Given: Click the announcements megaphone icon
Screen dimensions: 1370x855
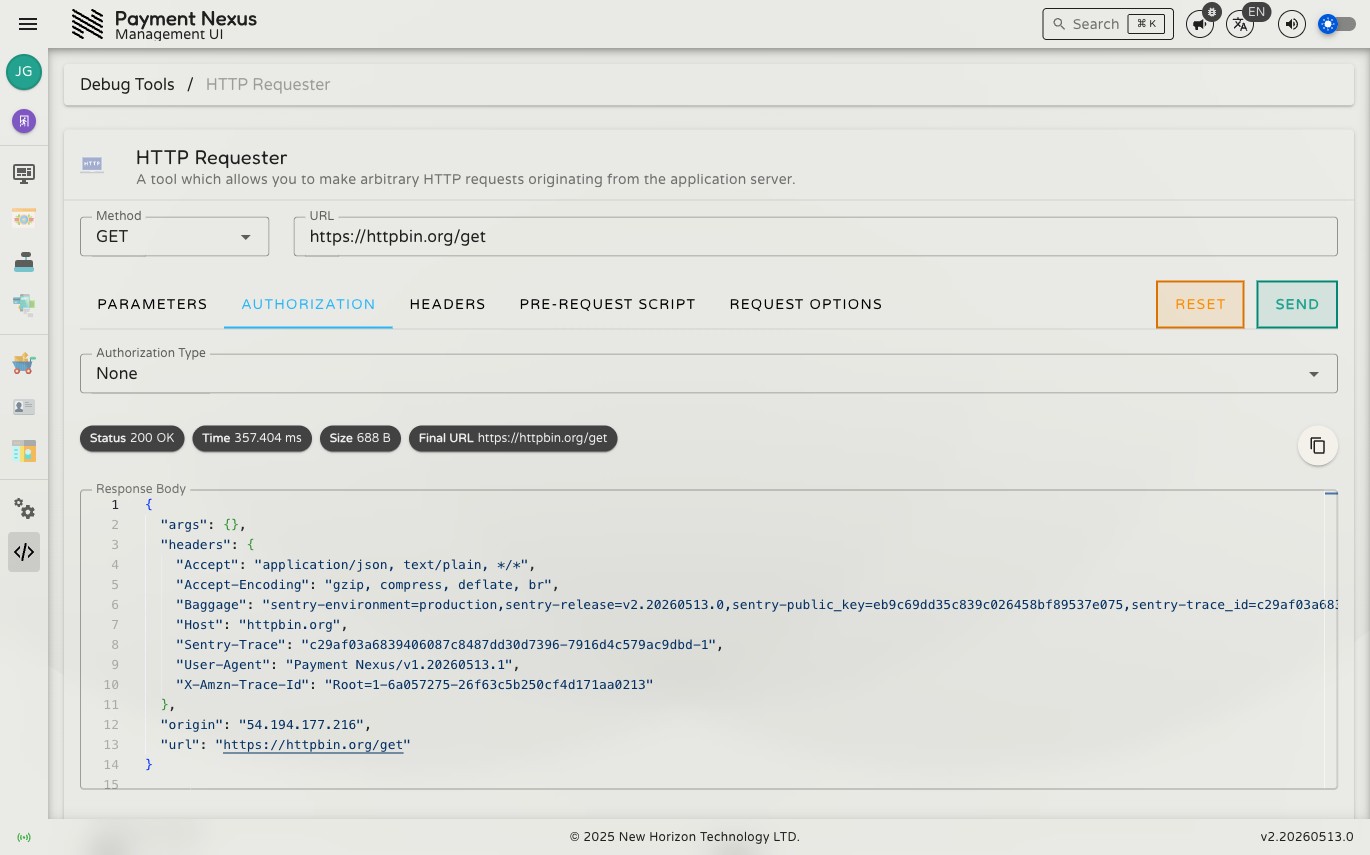Looking at the screenshot, I should (1199, 24).
